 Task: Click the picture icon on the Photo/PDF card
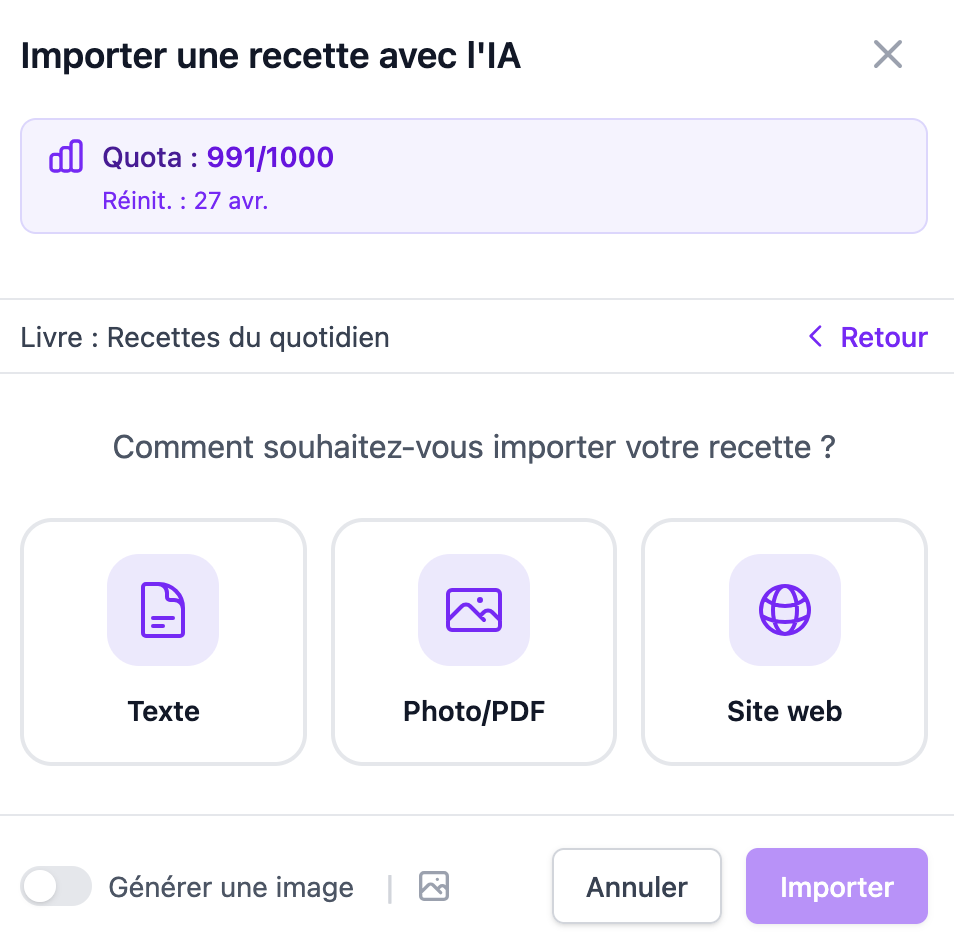point(474,610)
